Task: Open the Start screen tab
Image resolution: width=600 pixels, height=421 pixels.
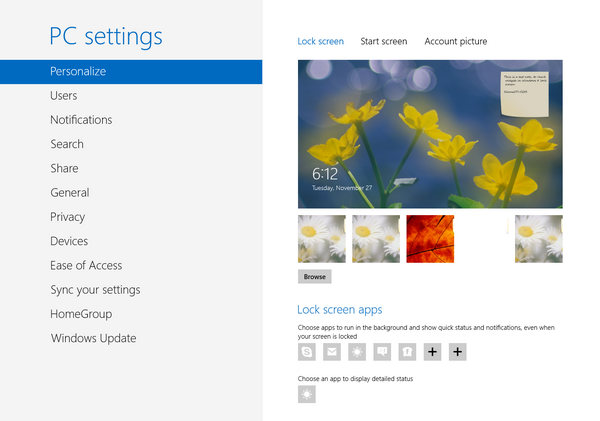Action: pos(384,41)
